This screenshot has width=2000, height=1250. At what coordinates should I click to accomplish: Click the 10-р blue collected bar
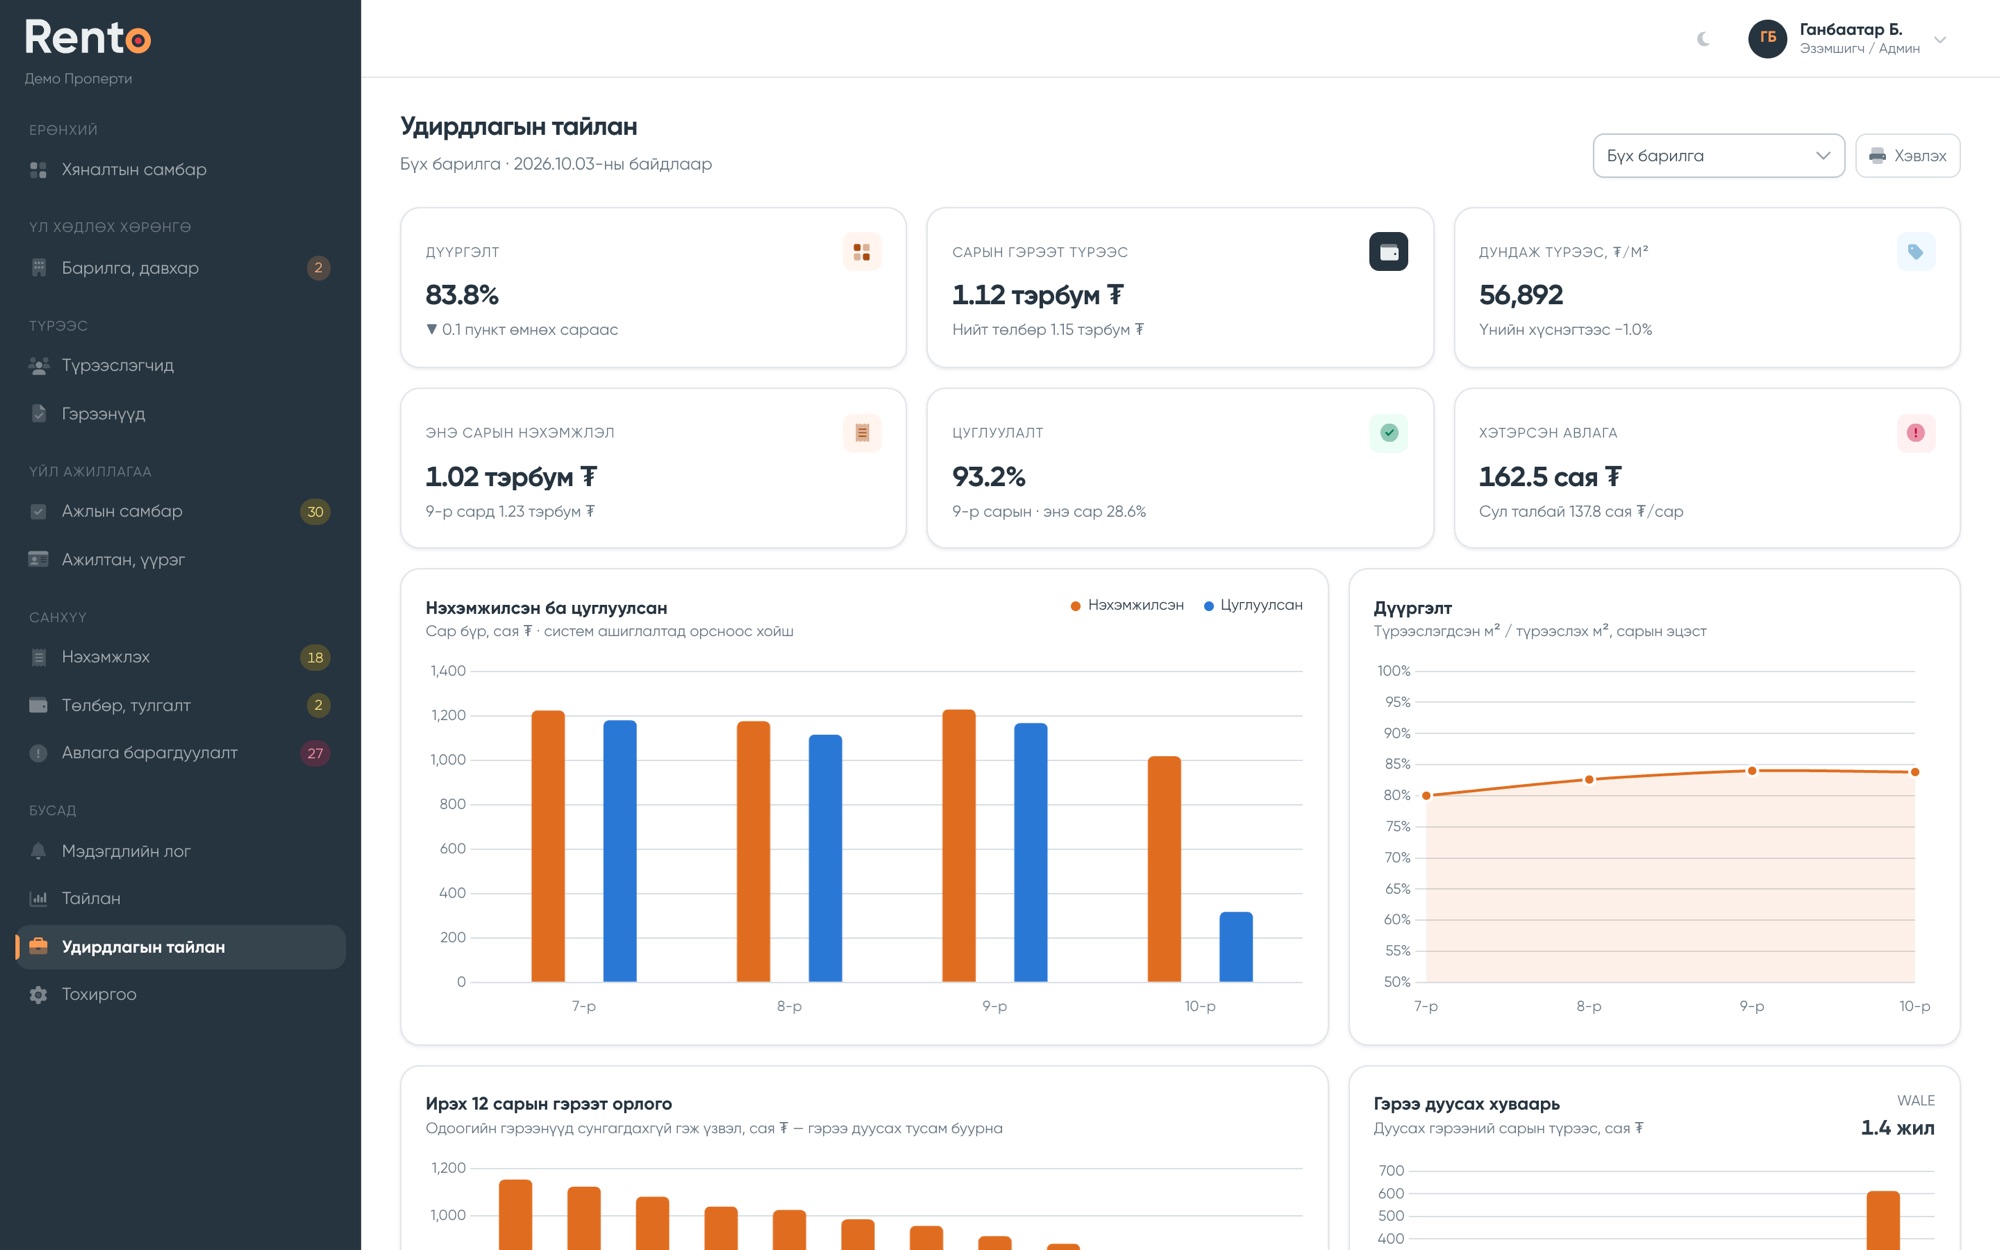tap(1236, 947)
